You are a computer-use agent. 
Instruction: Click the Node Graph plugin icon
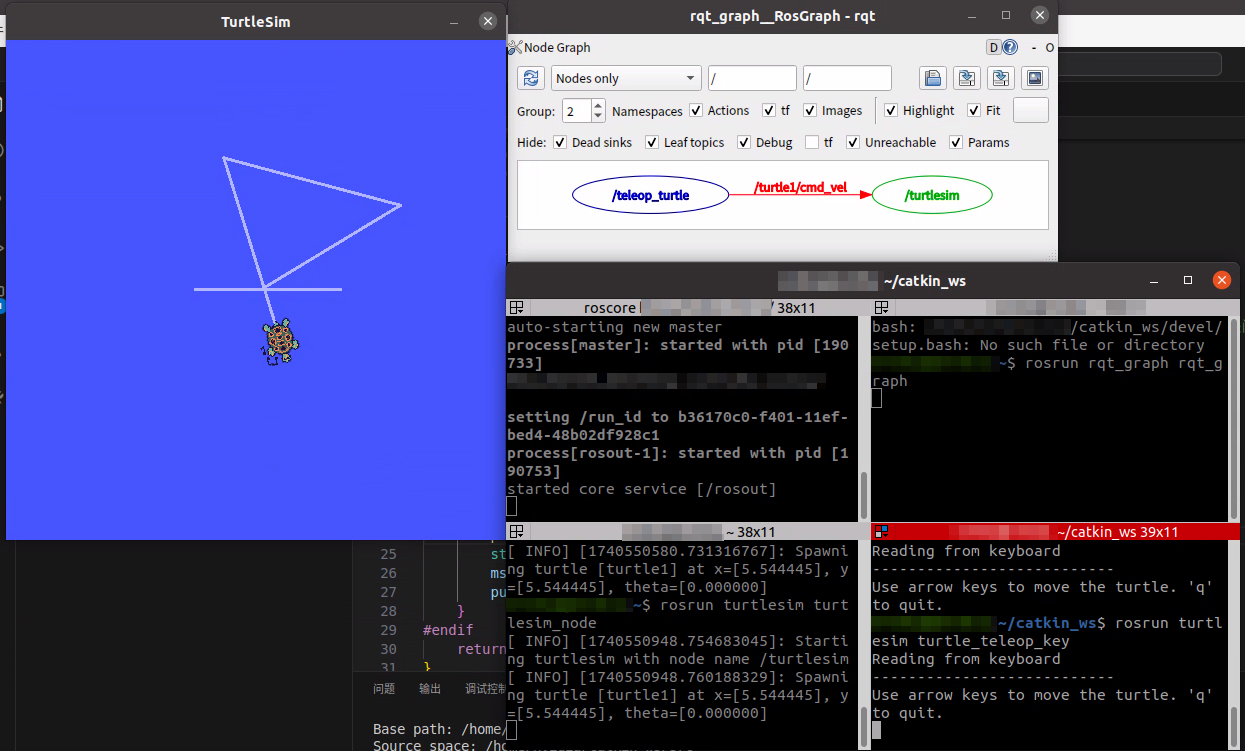(x=515, y=47)
